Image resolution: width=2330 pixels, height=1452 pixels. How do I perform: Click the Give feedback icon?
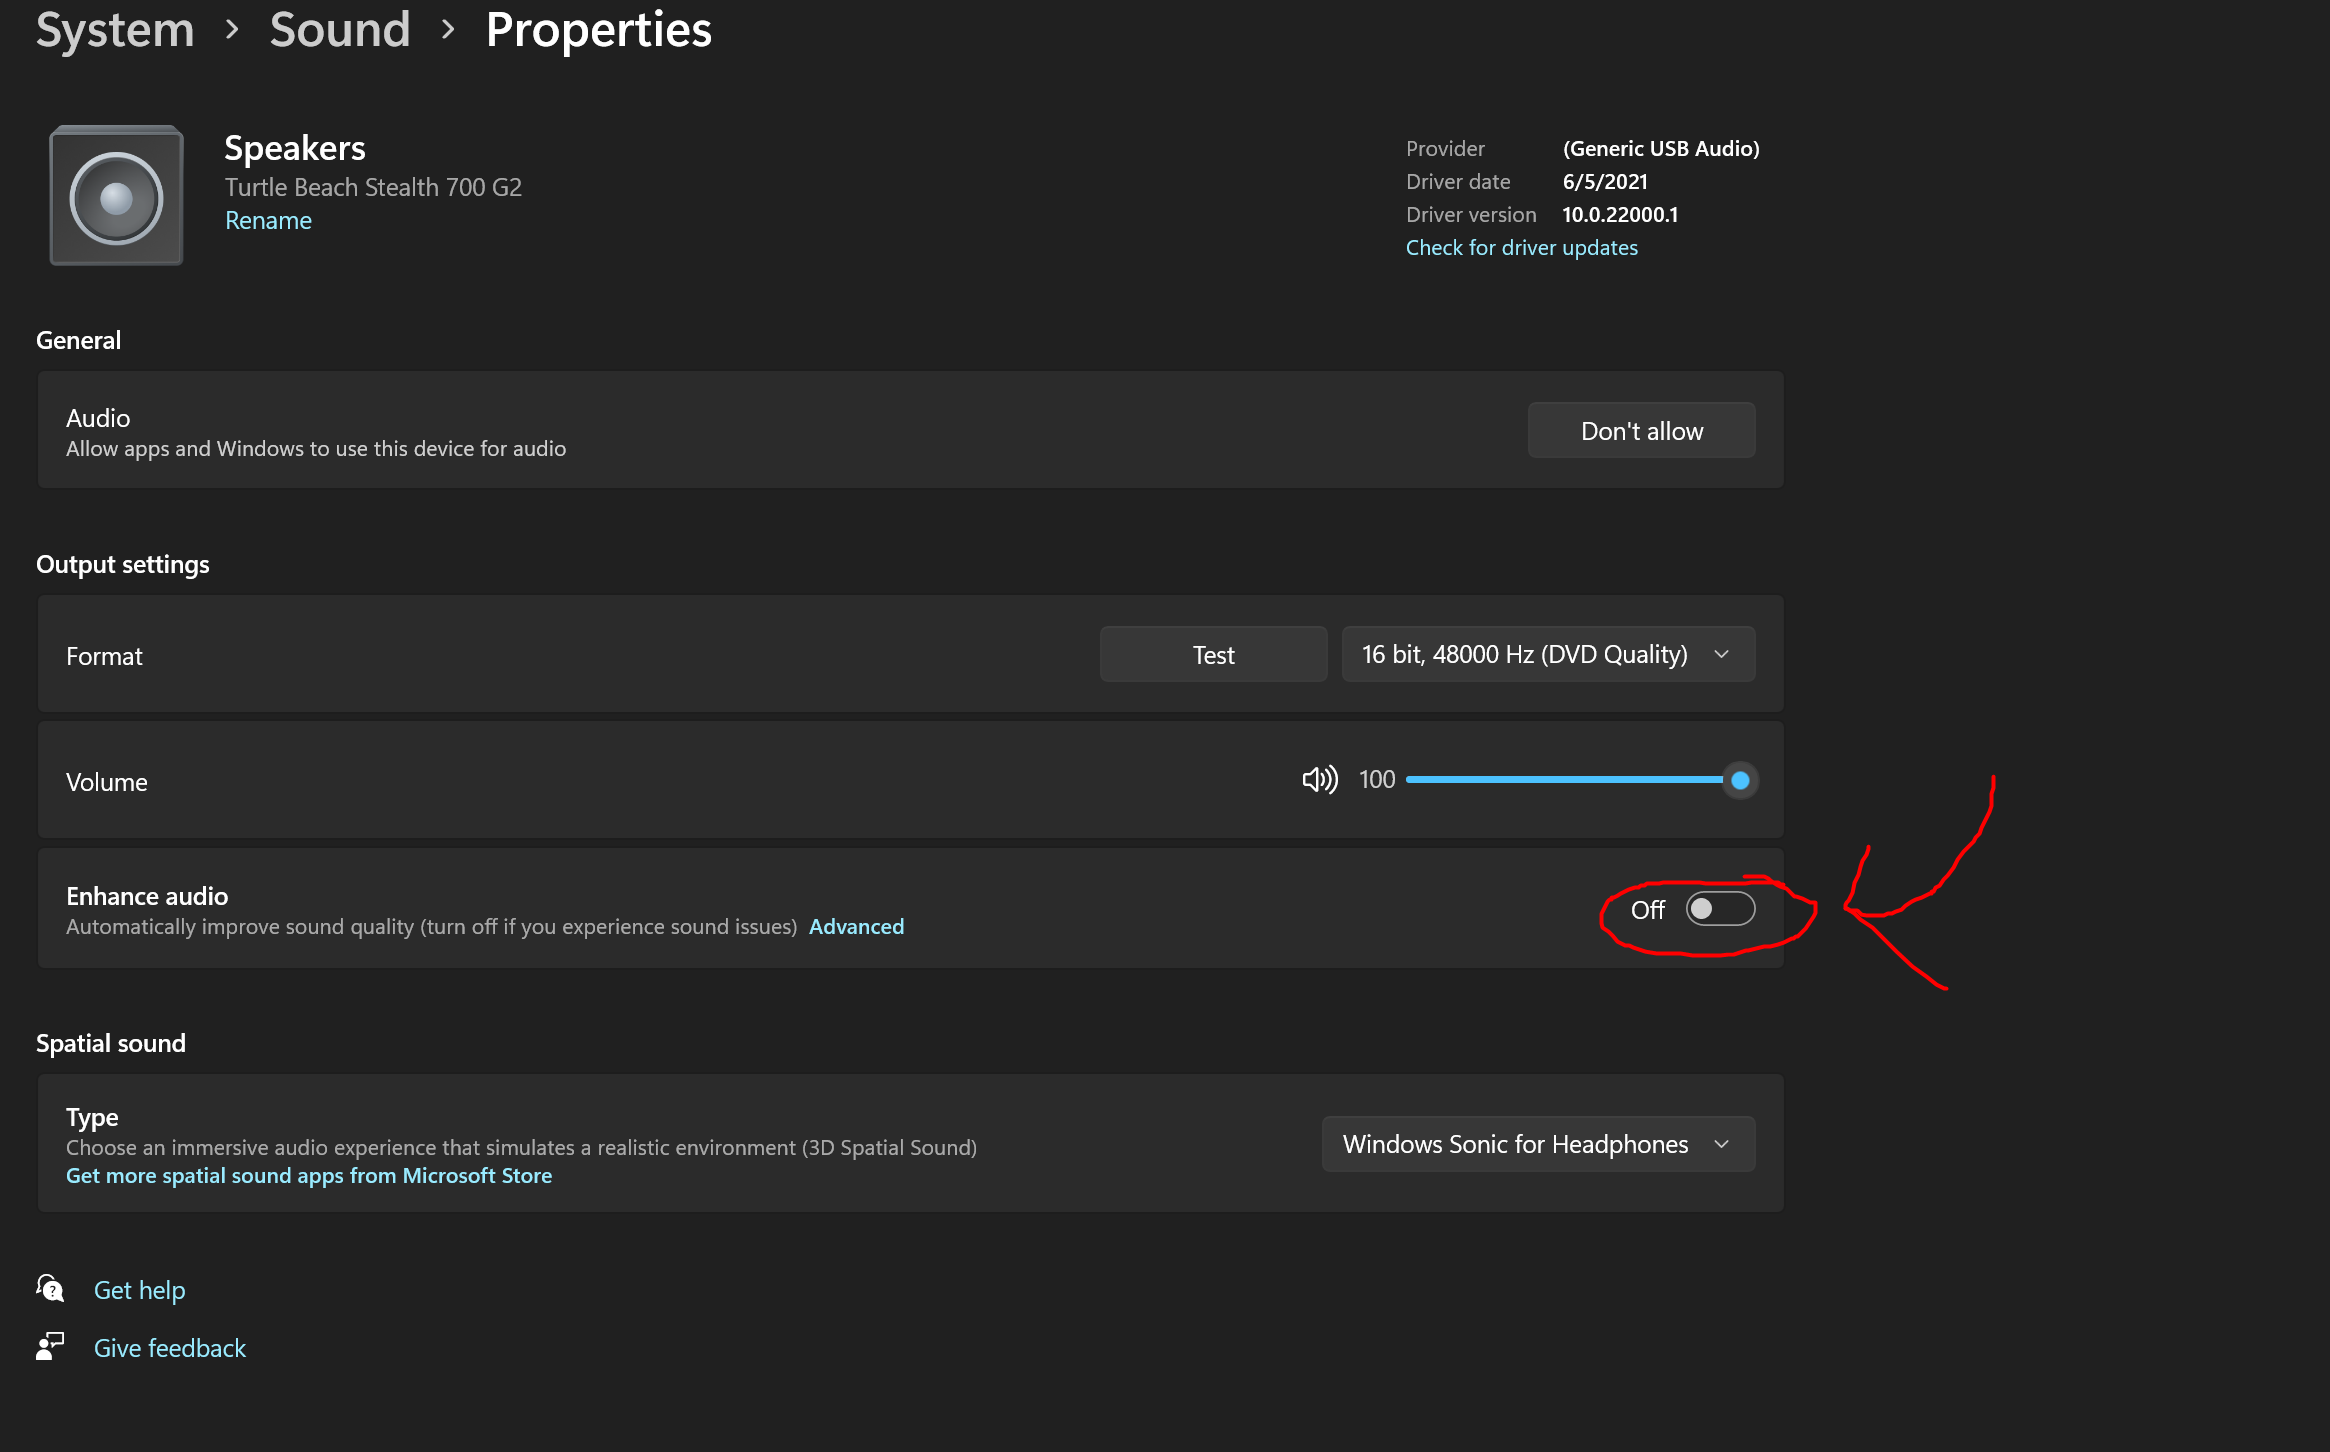pyautogui.click(x=50, y=1347)
